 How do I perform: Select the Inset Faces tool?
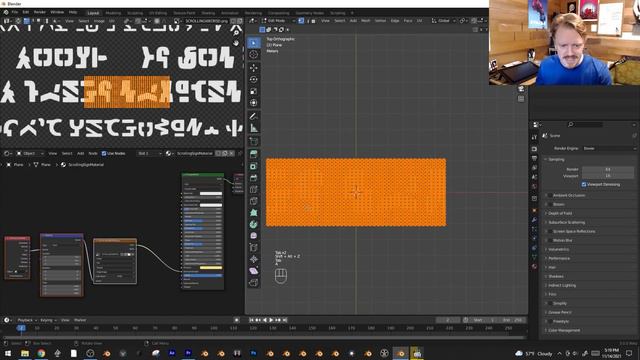(x=253, y=166)
